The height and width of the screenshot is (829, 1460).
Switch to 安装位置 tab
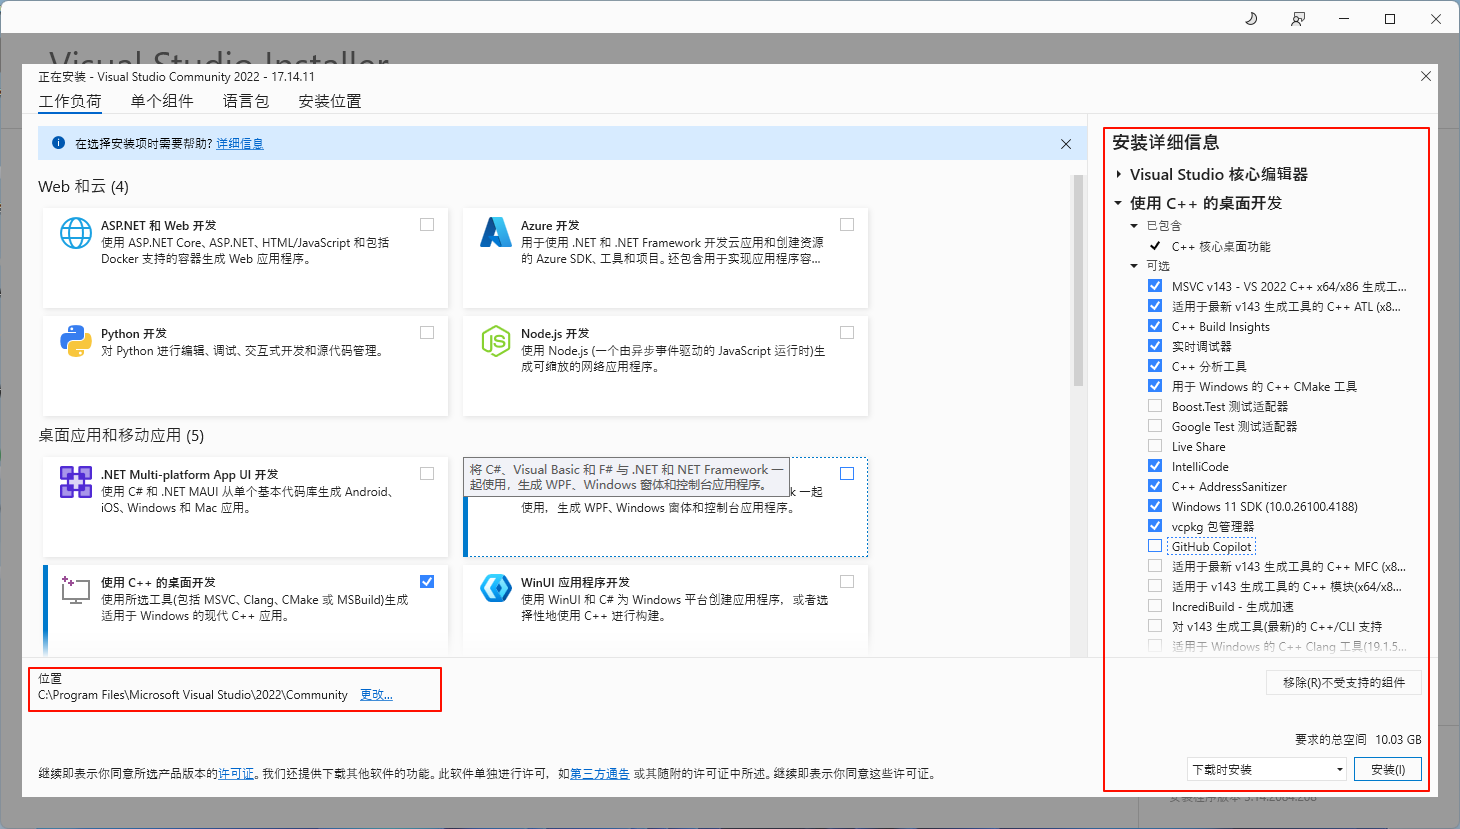330,101
